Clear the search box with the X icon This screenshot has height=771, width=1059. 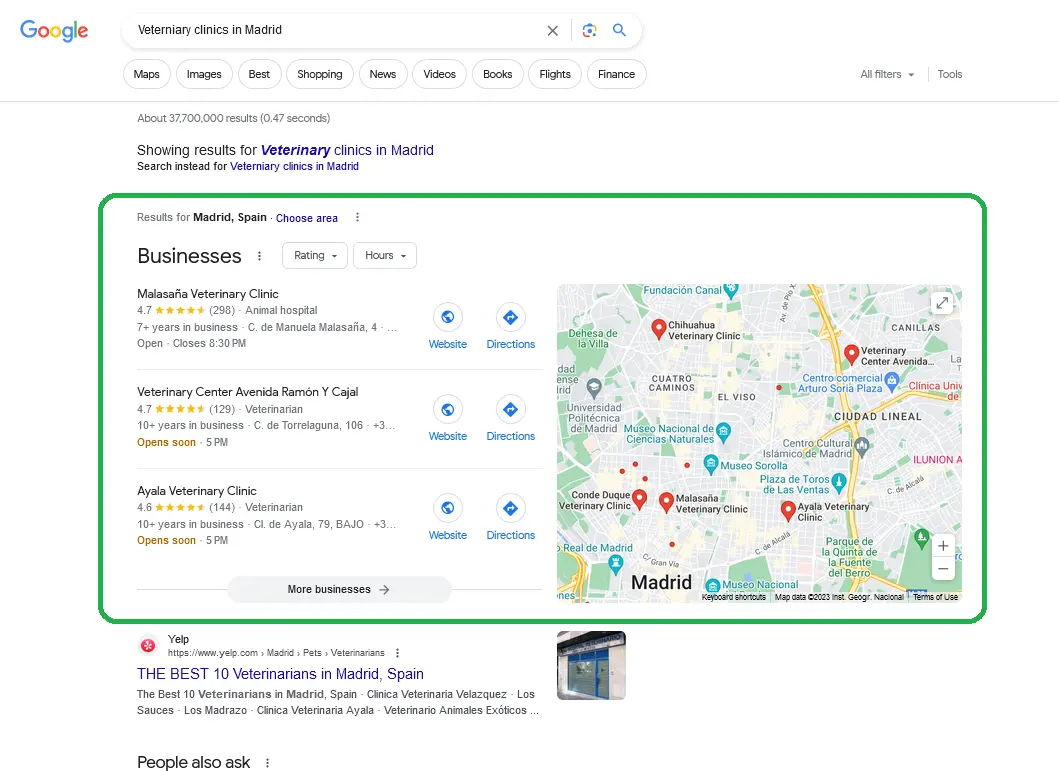pyautogui.click(x=552, y=30)
